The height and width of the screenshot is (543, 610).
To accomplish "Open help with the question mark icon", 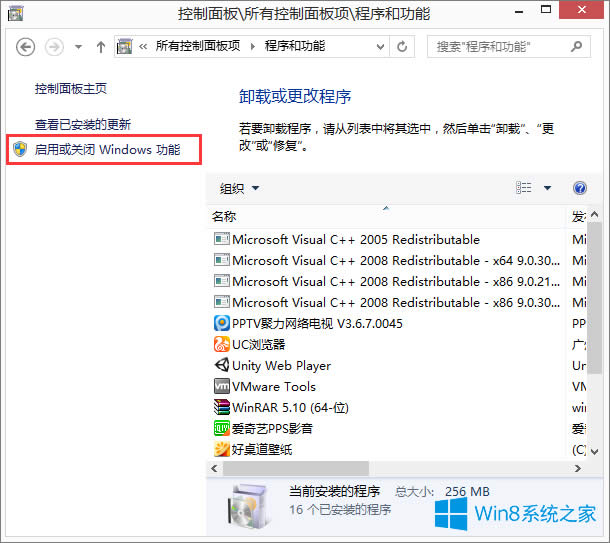I will 579,188.
